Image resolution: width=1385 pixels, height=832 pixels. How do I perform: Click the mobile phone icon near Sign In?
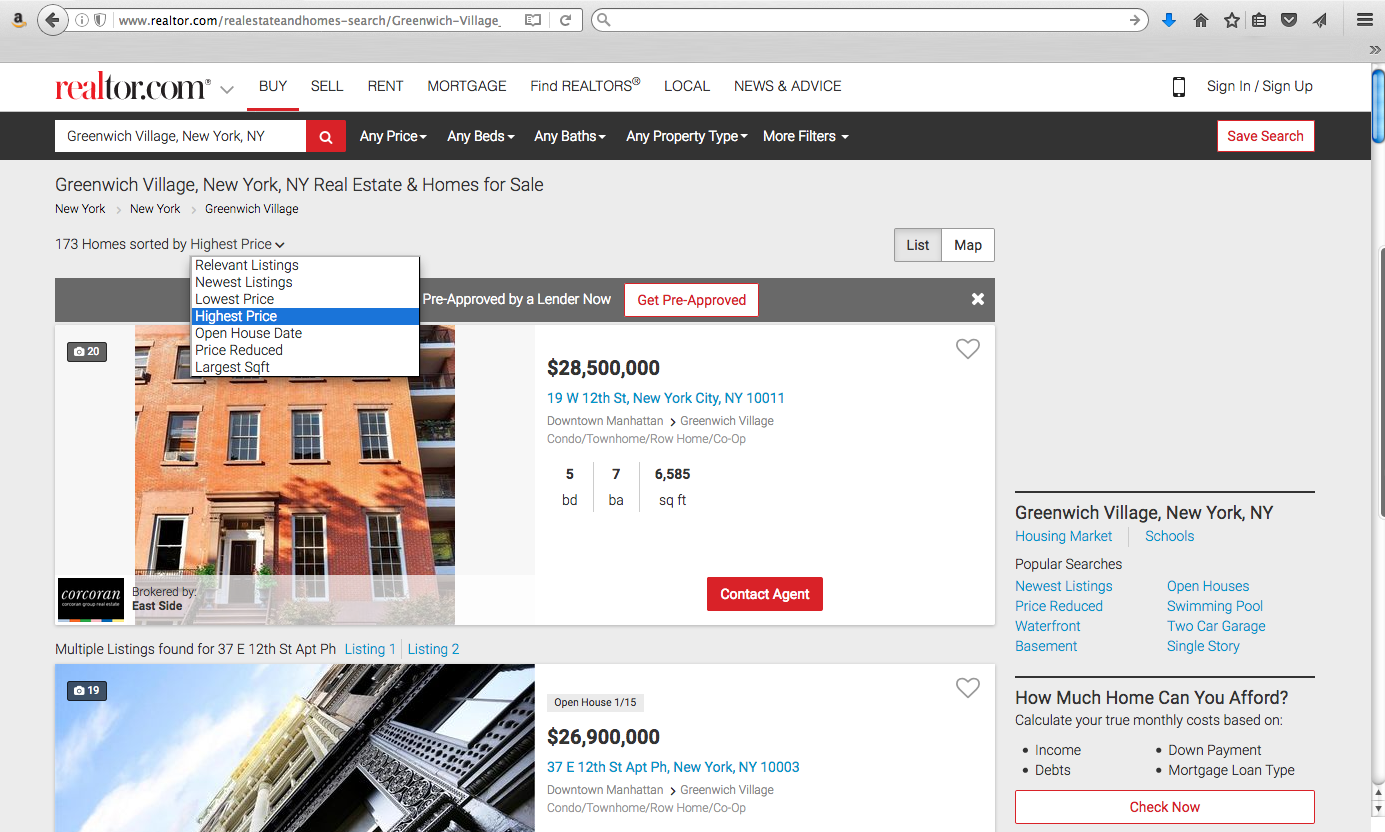(x=1178, y=87)
